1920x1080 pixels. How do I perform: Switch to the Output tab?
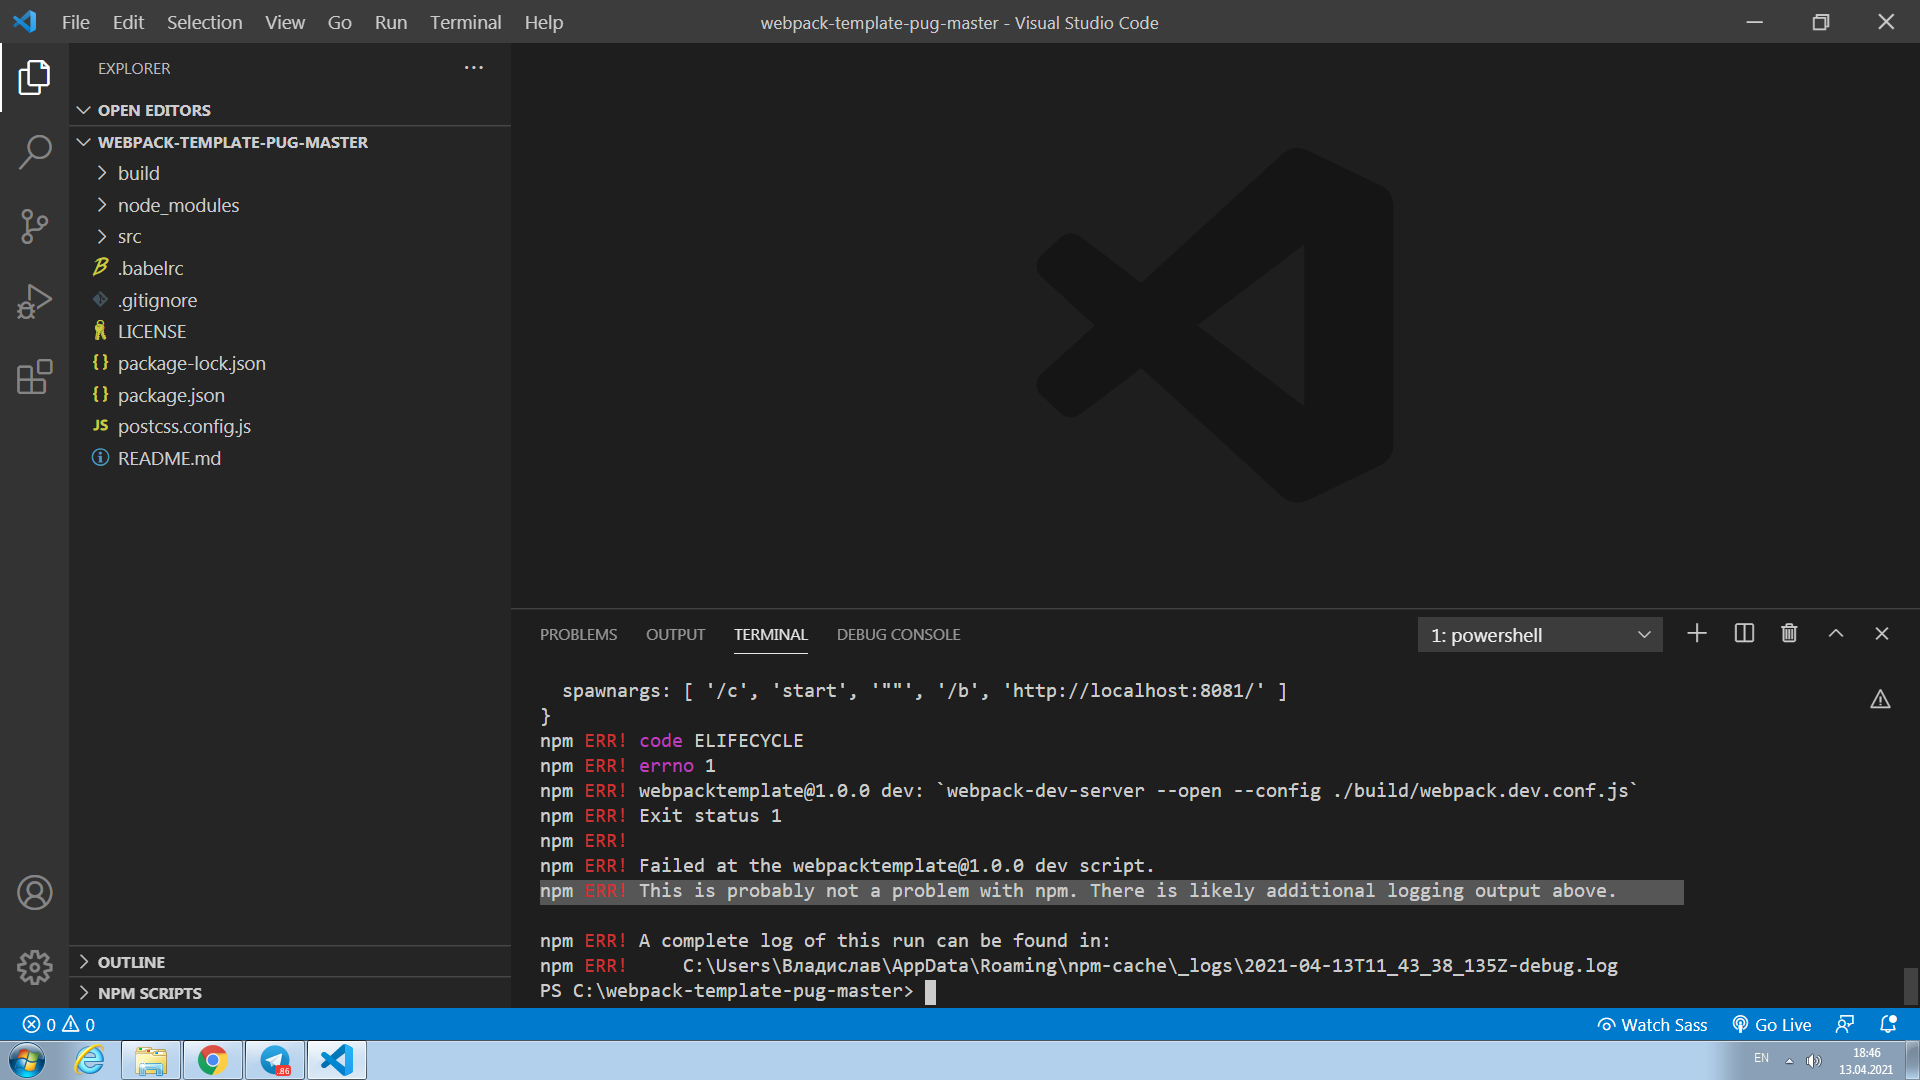click(675, 635)
